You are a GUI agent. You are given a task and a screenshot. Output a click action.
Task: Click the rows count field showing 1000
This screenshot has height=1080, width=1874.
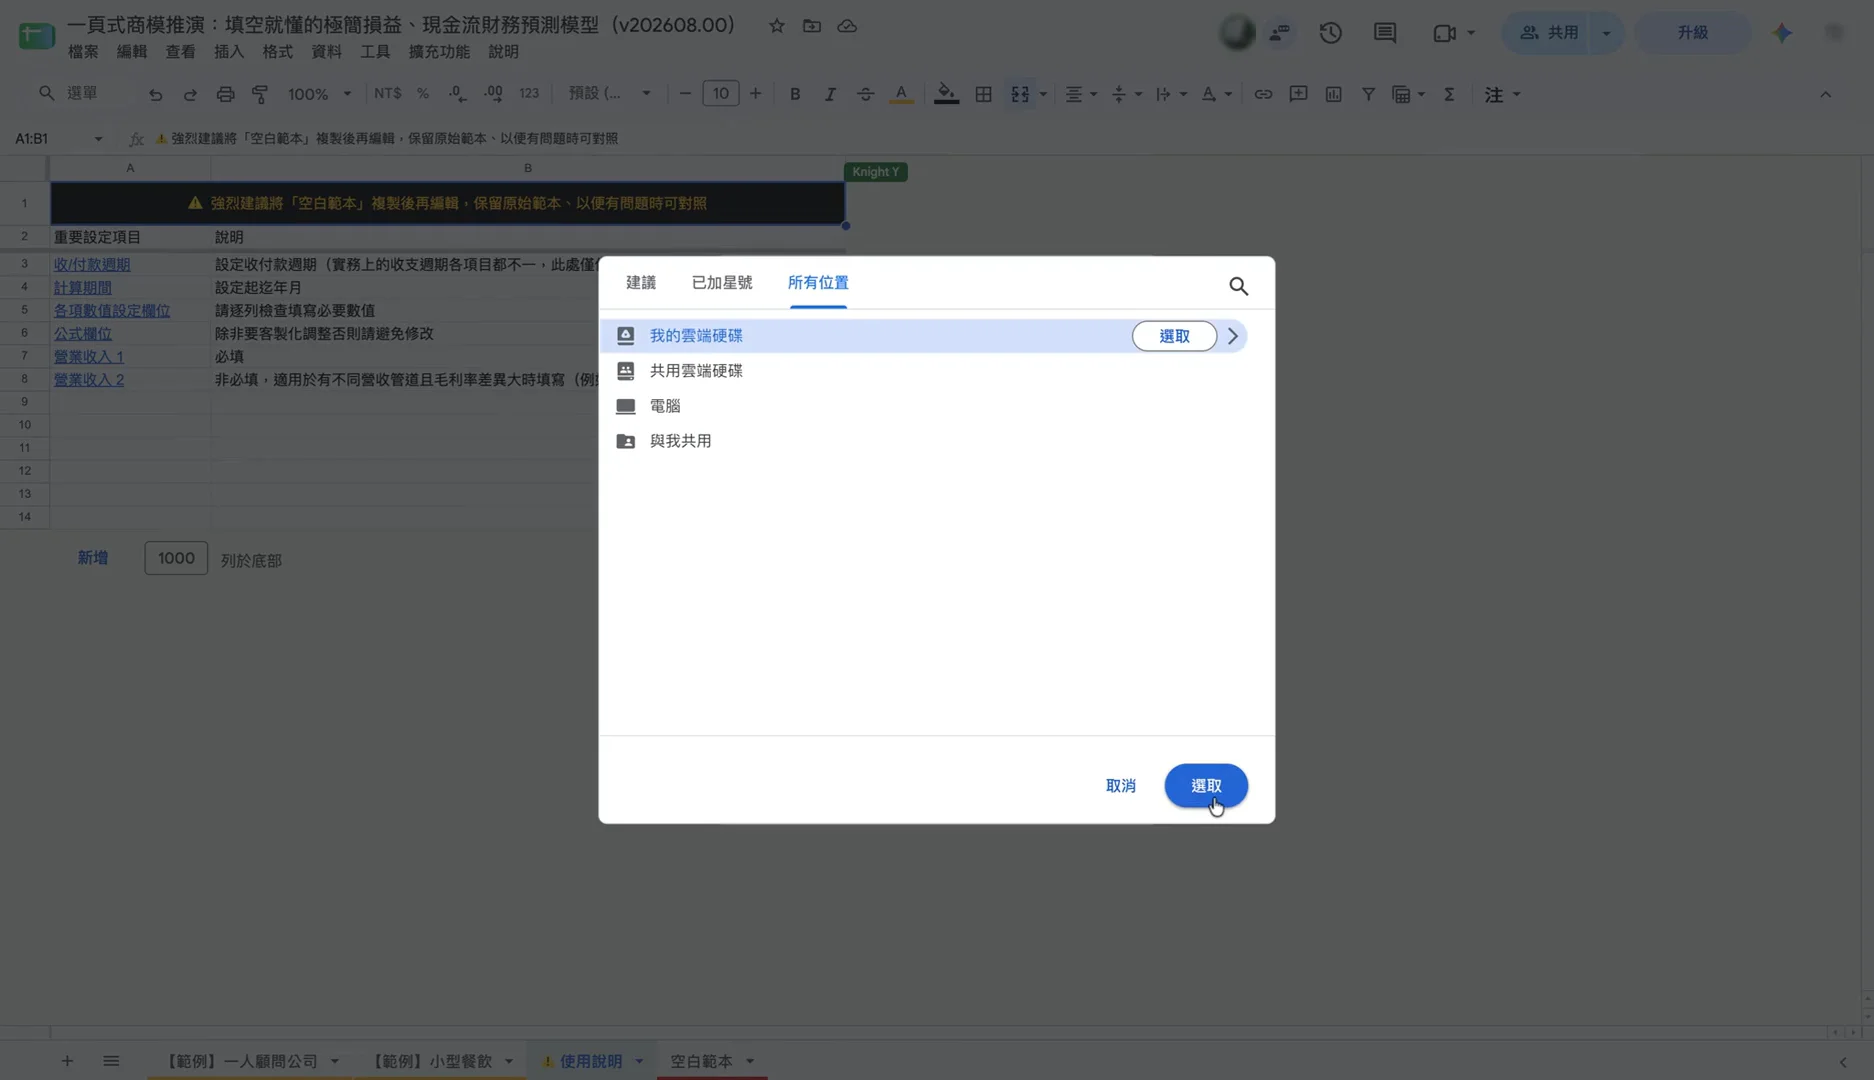(x=176, y=558)
